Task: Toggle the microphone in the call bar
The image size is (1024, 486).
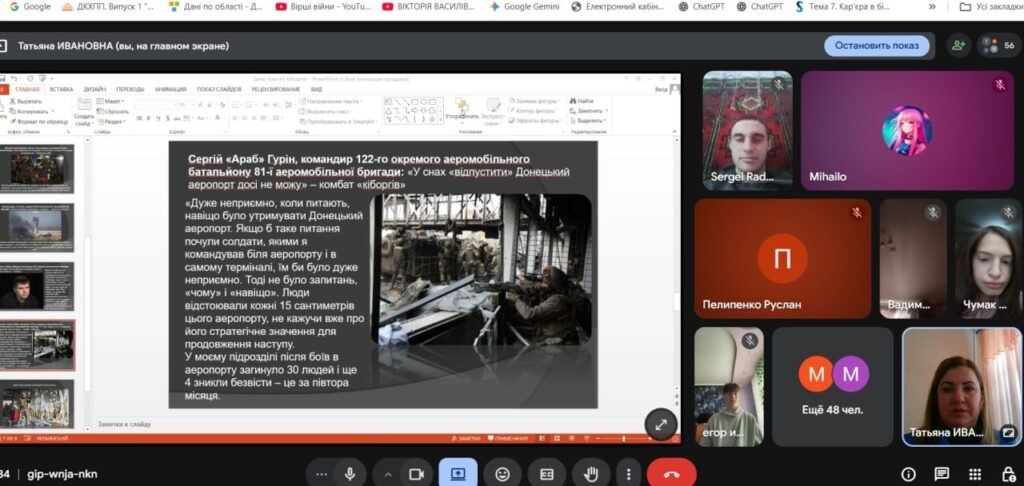Action: (x=350, y=473)
